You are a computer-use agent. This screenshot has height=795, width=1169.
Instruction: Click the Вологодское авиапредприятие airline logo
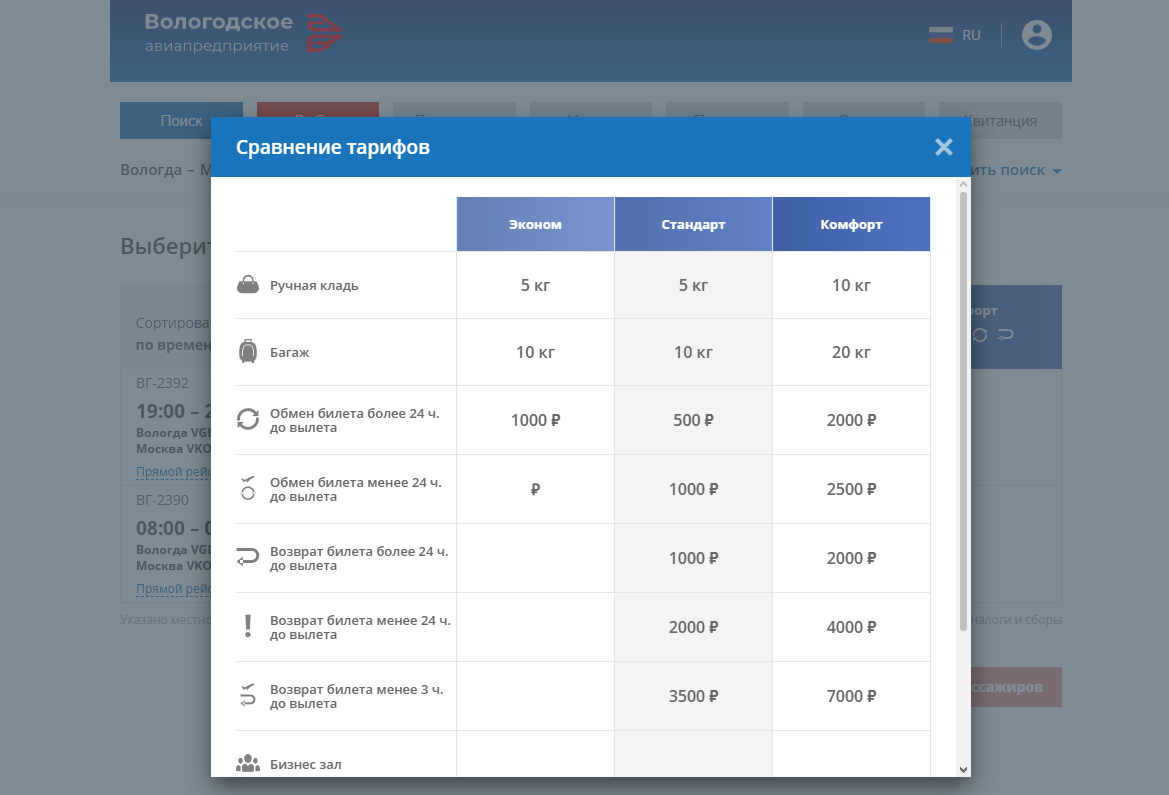243,34
